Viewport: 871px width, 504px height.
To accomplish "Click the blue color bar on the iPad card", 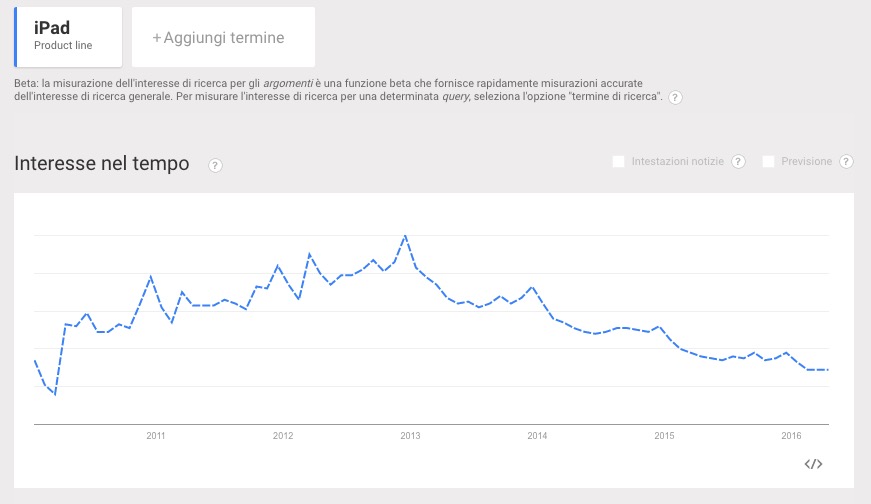I will (x=16, y=36).
